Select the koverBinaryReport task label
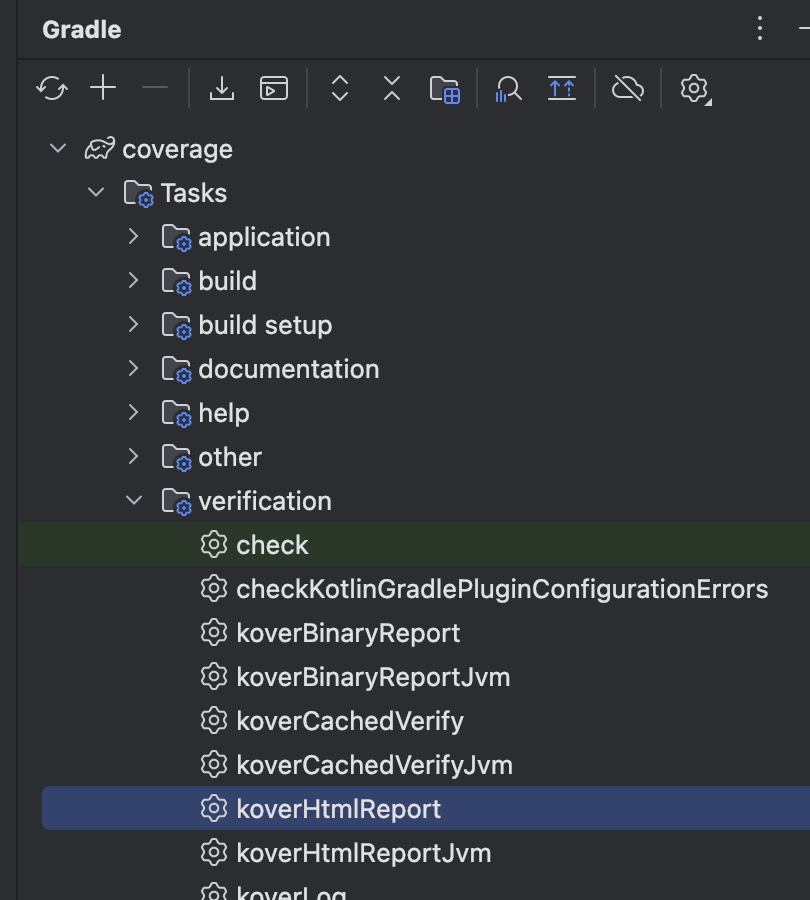810x900 pixels. pos(348,633)
